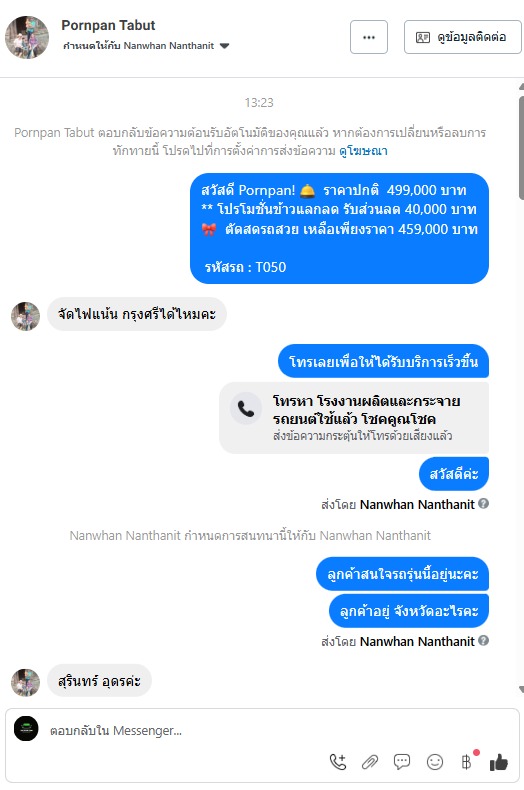Open the emoji smiley picker
The image size is (524, 790).
[435, 762]
